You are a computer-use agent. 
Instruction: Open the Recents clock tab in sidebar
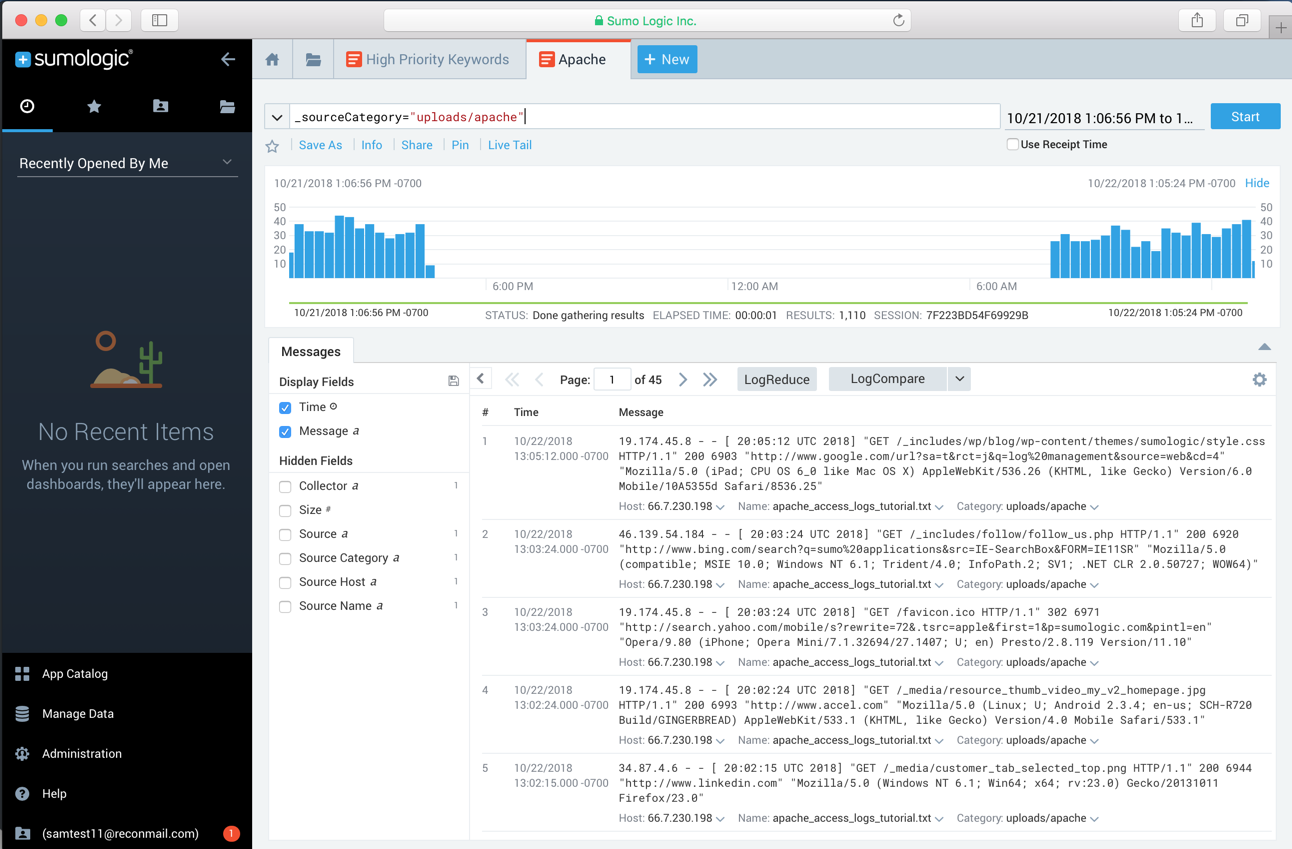(27, 106)
